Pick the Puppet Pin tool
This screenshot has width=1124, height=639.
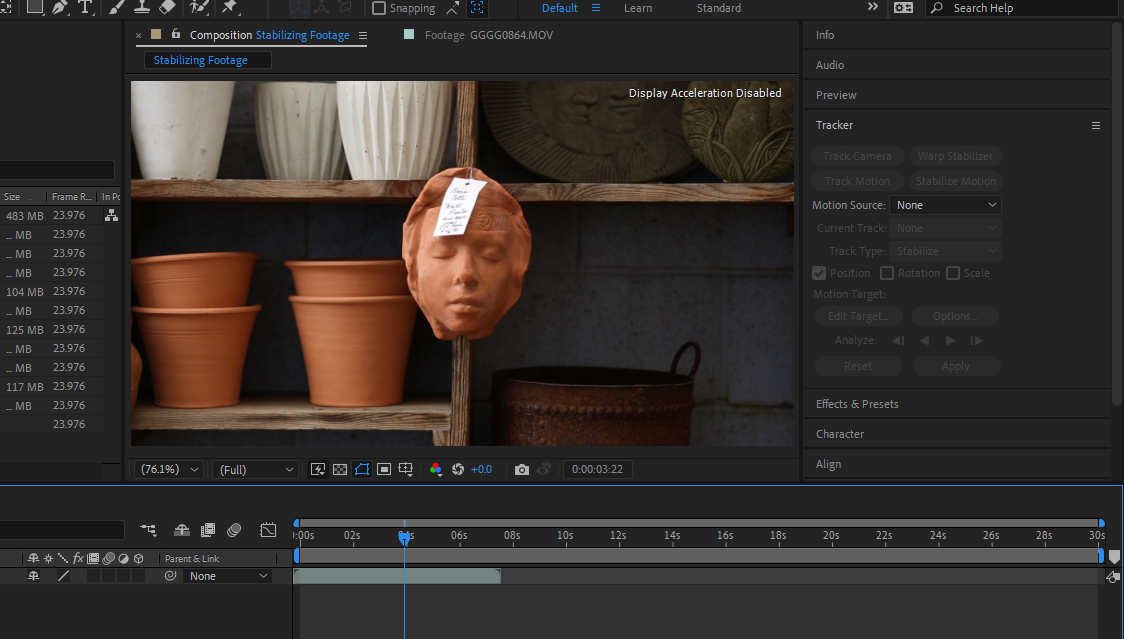click(x=230, y=7)
